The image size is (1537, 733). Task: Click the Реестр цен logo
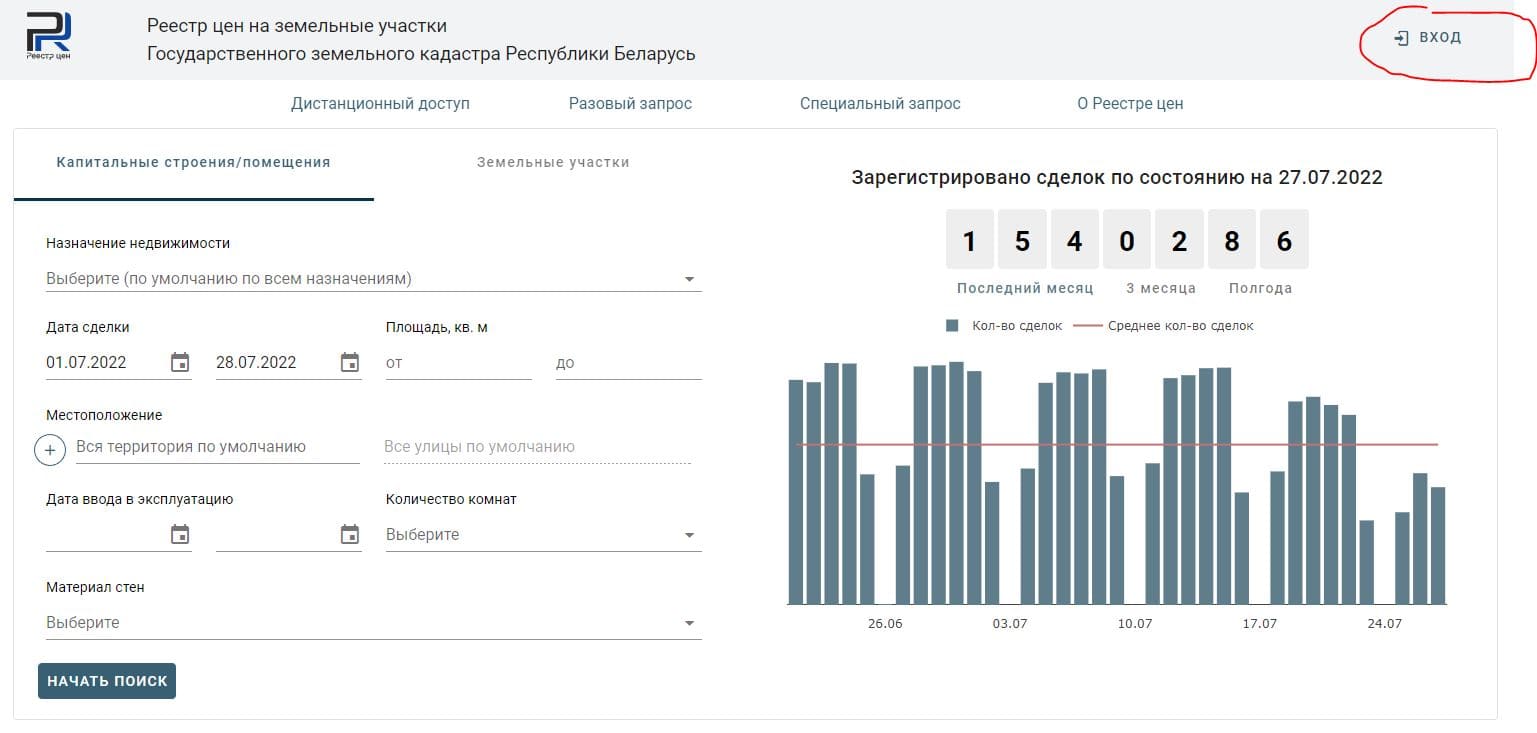48,37
